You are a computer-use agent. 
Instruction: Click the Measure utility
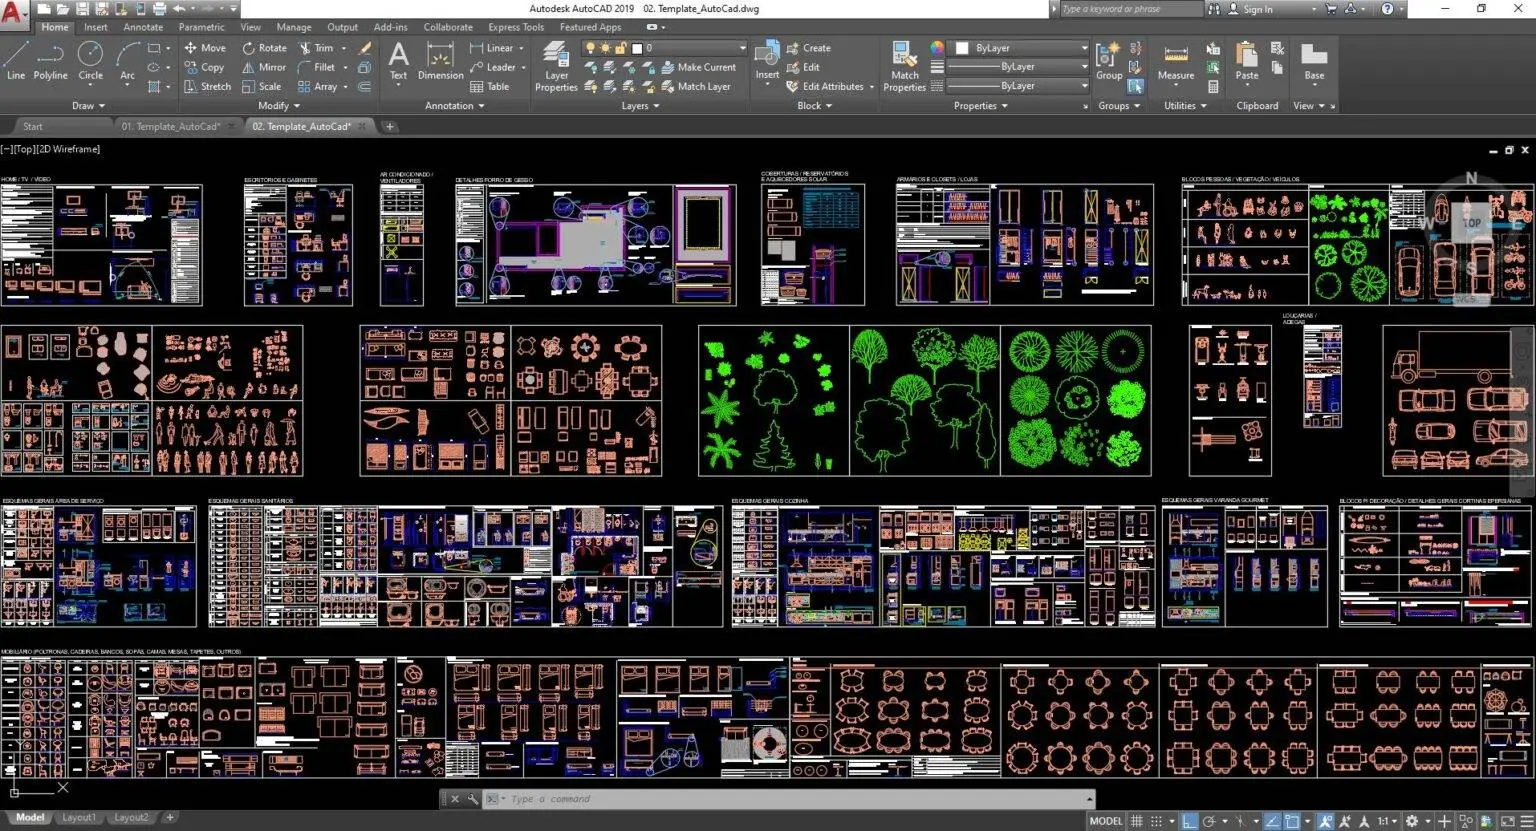[1176, 60]
